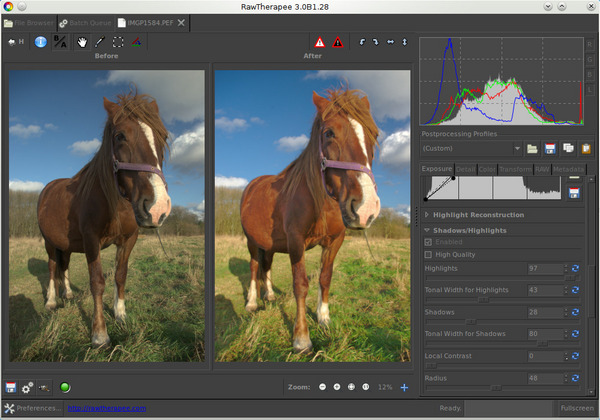The height and width of the screenshot is (420, 600).
Task: Select the Crop selection tool
Action: [x=118, y=42]
